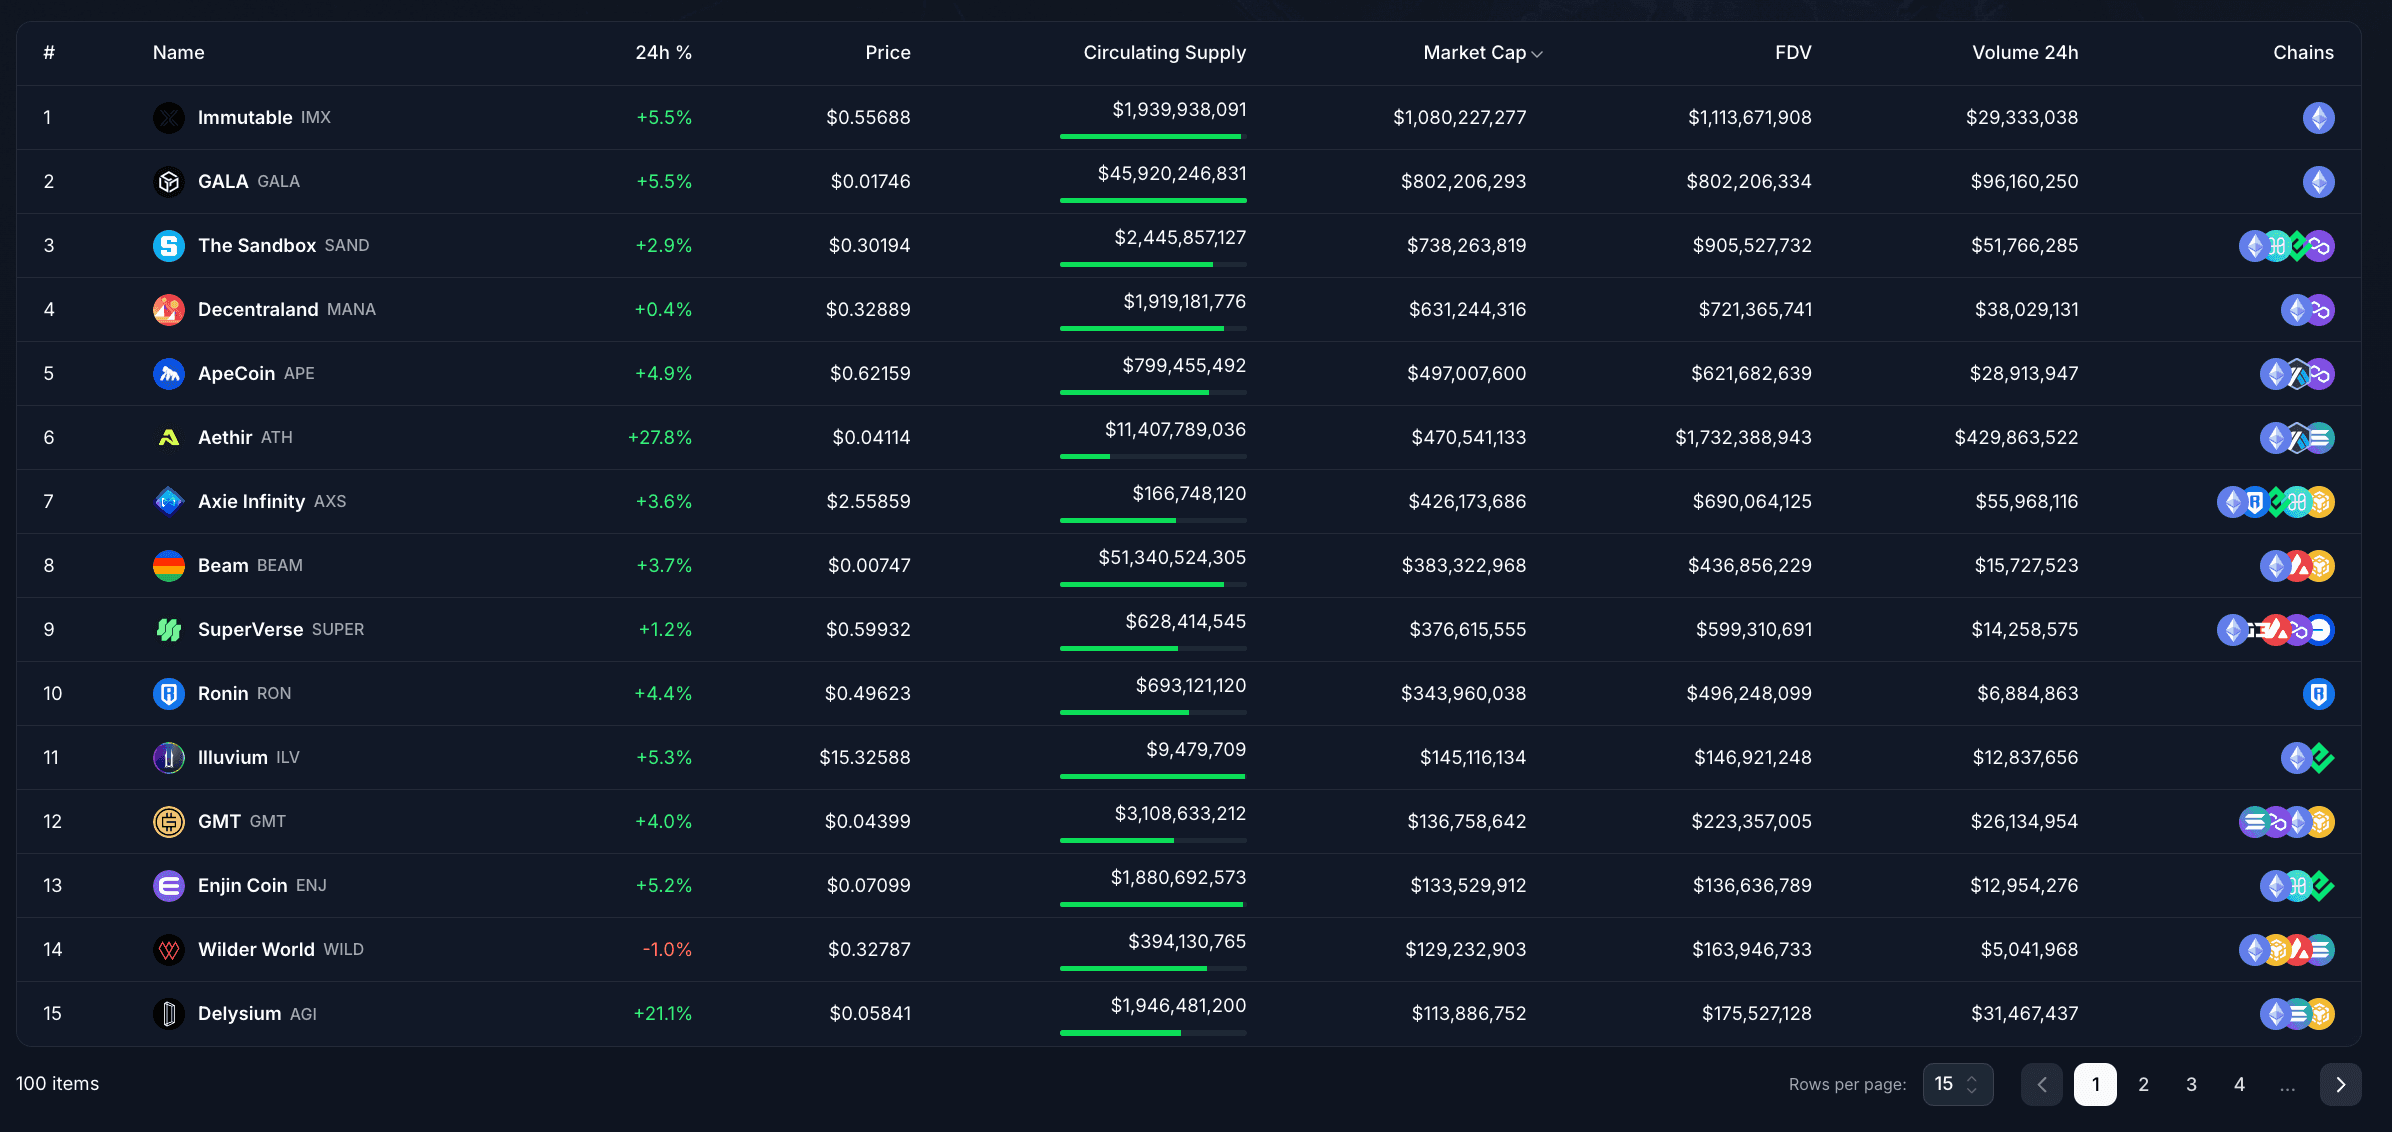Open the Decentraland MANA logo
2392x1132 pixels.
169,309
